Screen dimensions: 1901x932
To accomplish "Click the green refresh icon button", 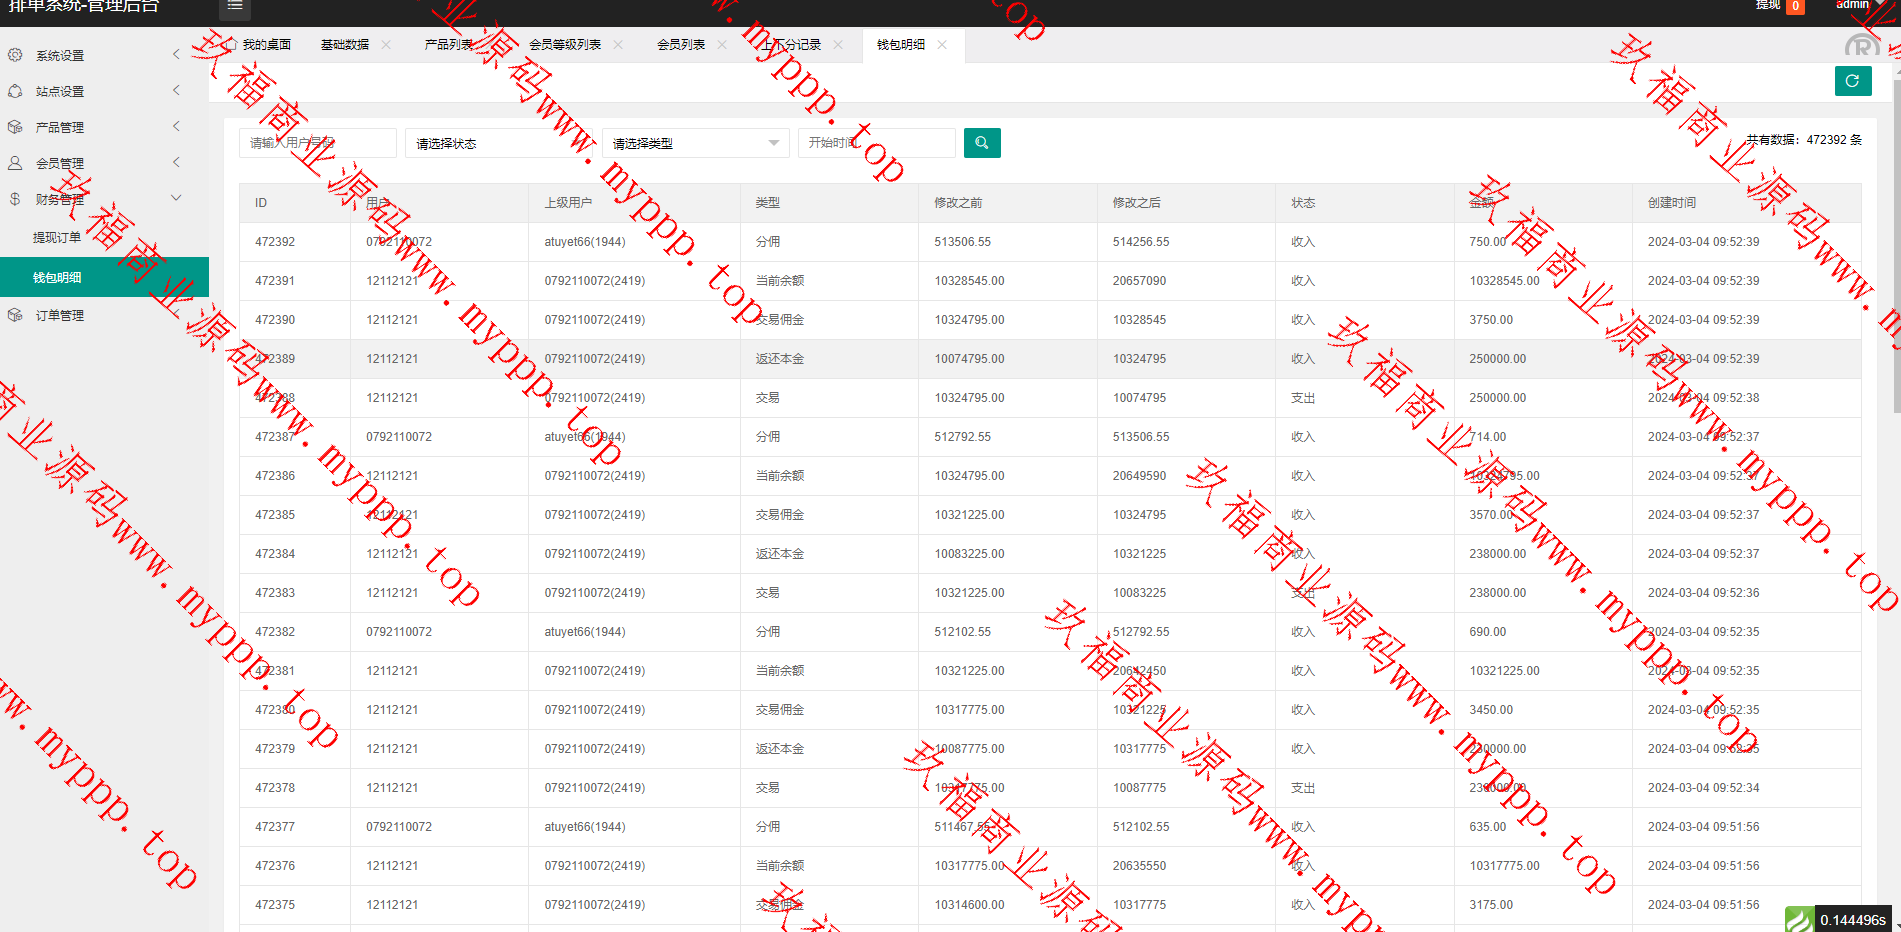I will click(x=1852, y=81).
